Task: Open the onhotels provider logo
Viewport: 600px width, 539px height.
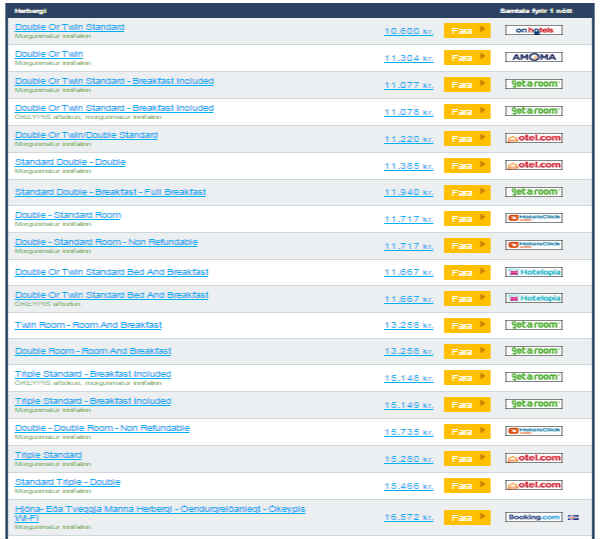Action: (x=534, y=30)
